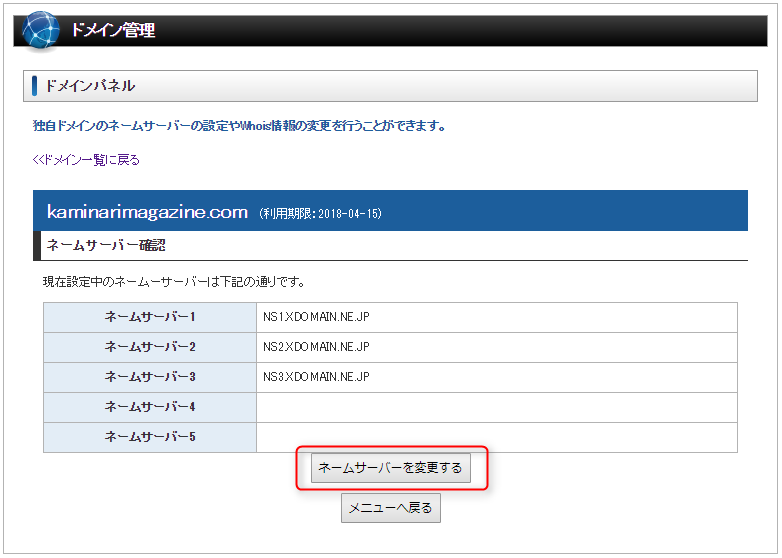This screenshot has width=782, height=558.
Task: Click the globe icon in the header
Action: [x=41, y=29]
